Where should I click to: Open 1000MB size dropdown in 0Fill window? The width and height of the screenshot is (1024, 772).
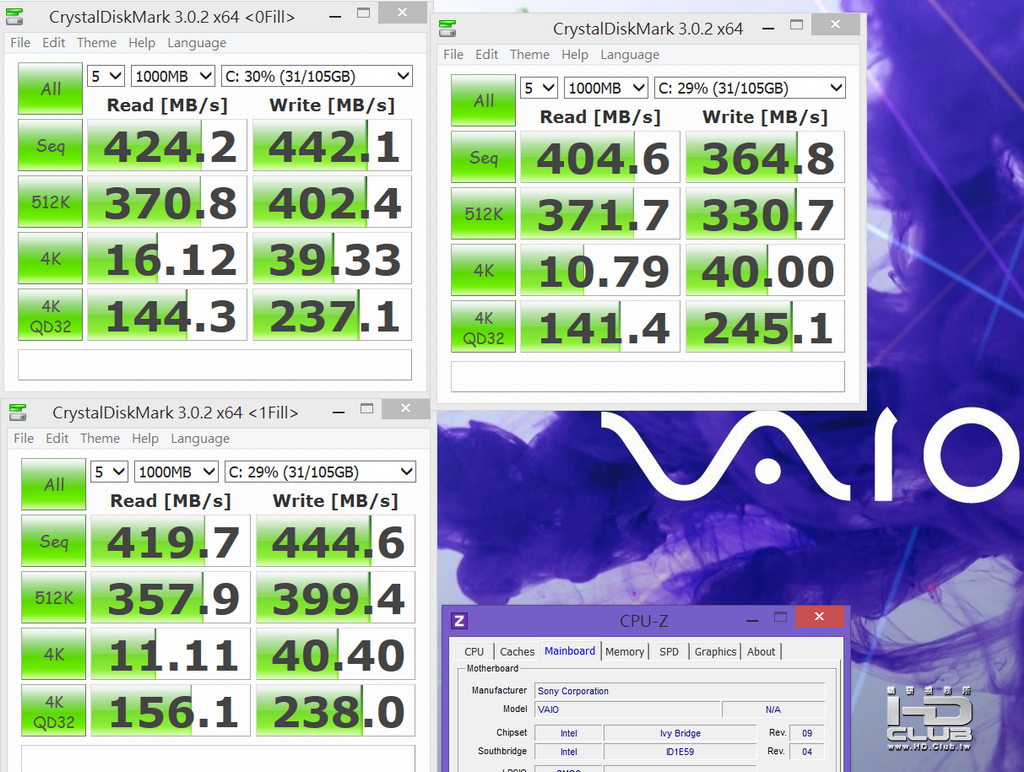pyautogui.click(x=173, y=76)
